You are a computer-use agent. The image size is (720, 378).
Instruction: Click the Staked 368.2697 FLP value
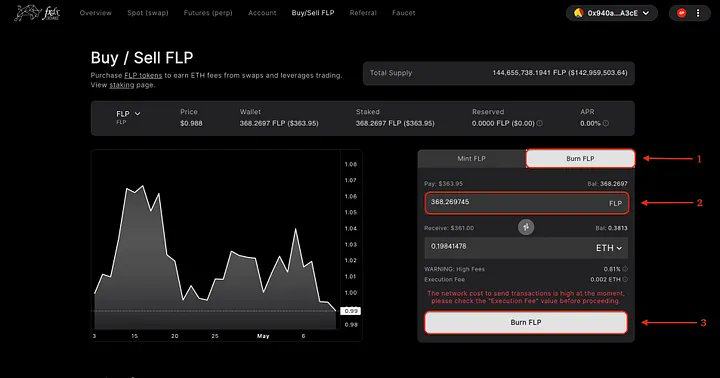395,123
